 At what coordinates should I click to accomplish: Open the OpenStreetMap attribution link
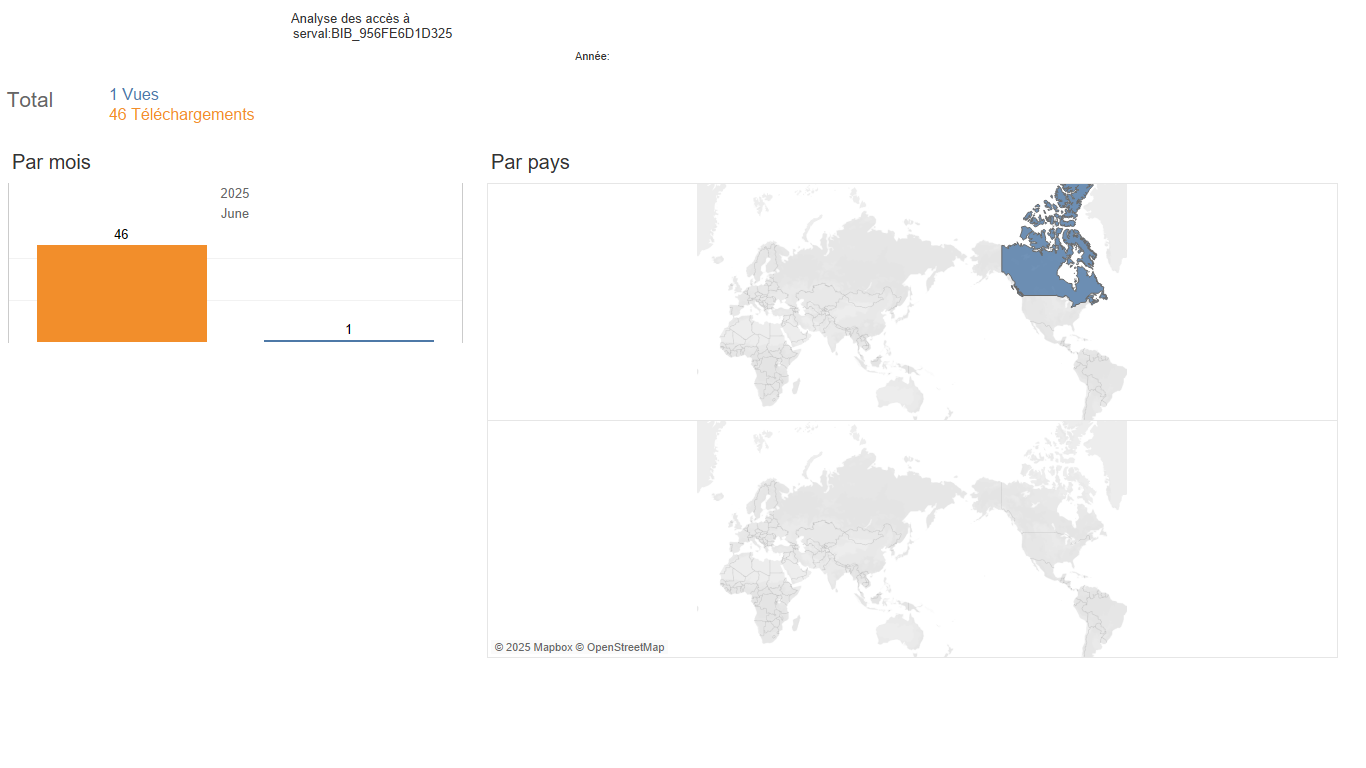click(x=620, y=648)
